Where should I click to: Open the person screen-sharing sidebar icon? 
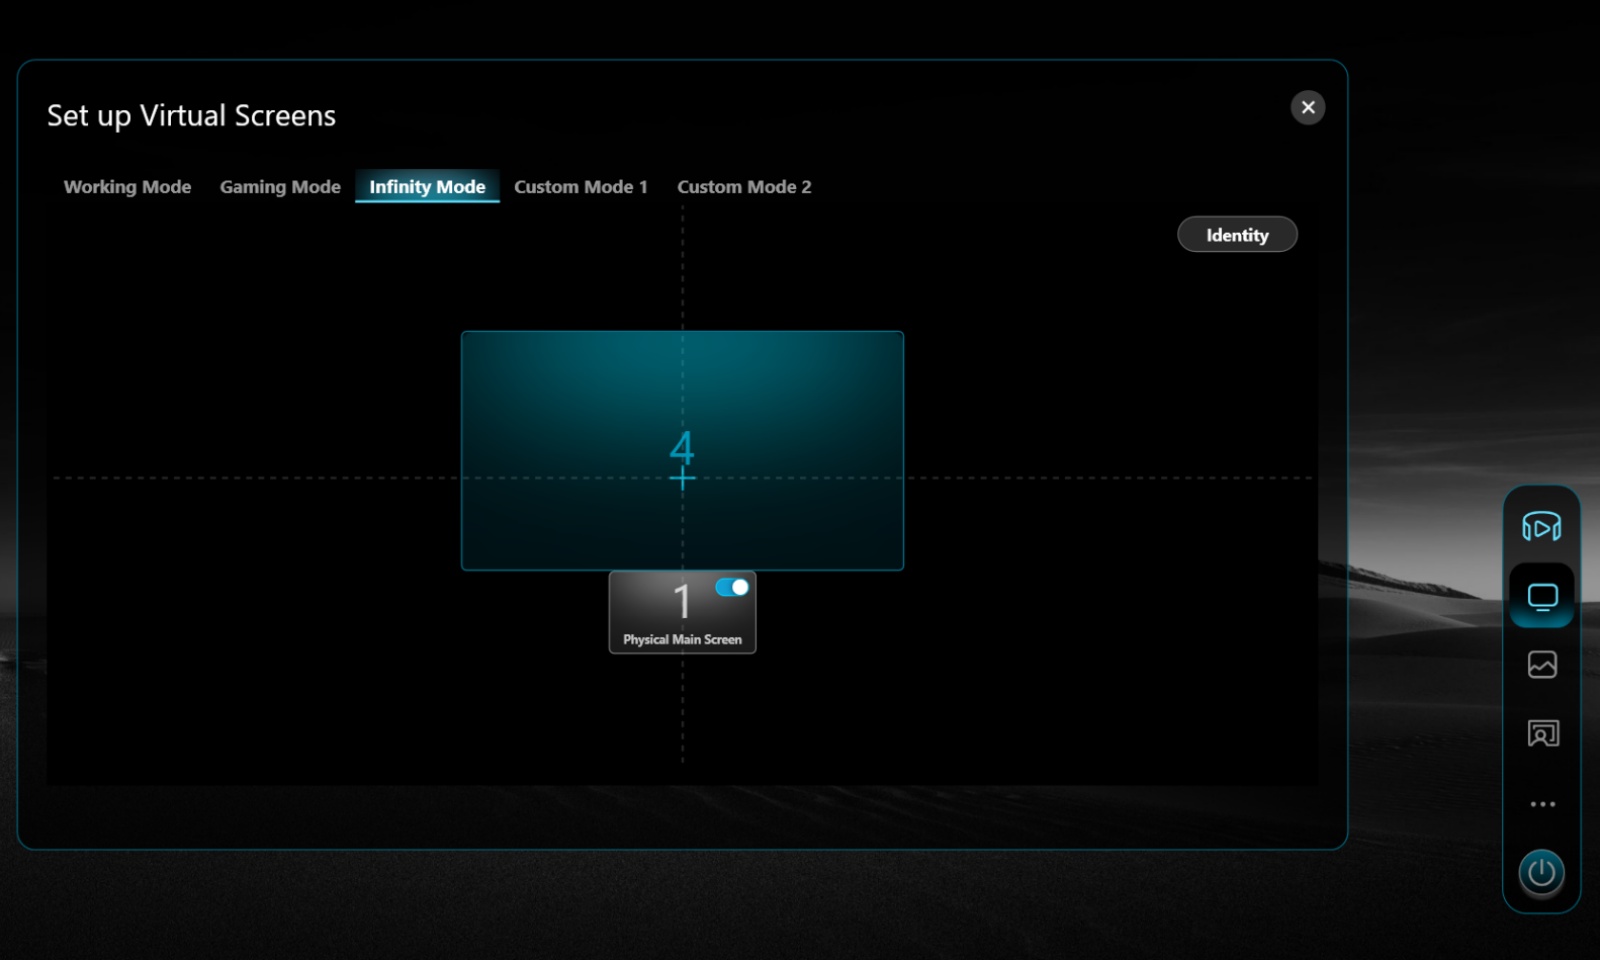pyautogui.click(x=1542, y=734)
